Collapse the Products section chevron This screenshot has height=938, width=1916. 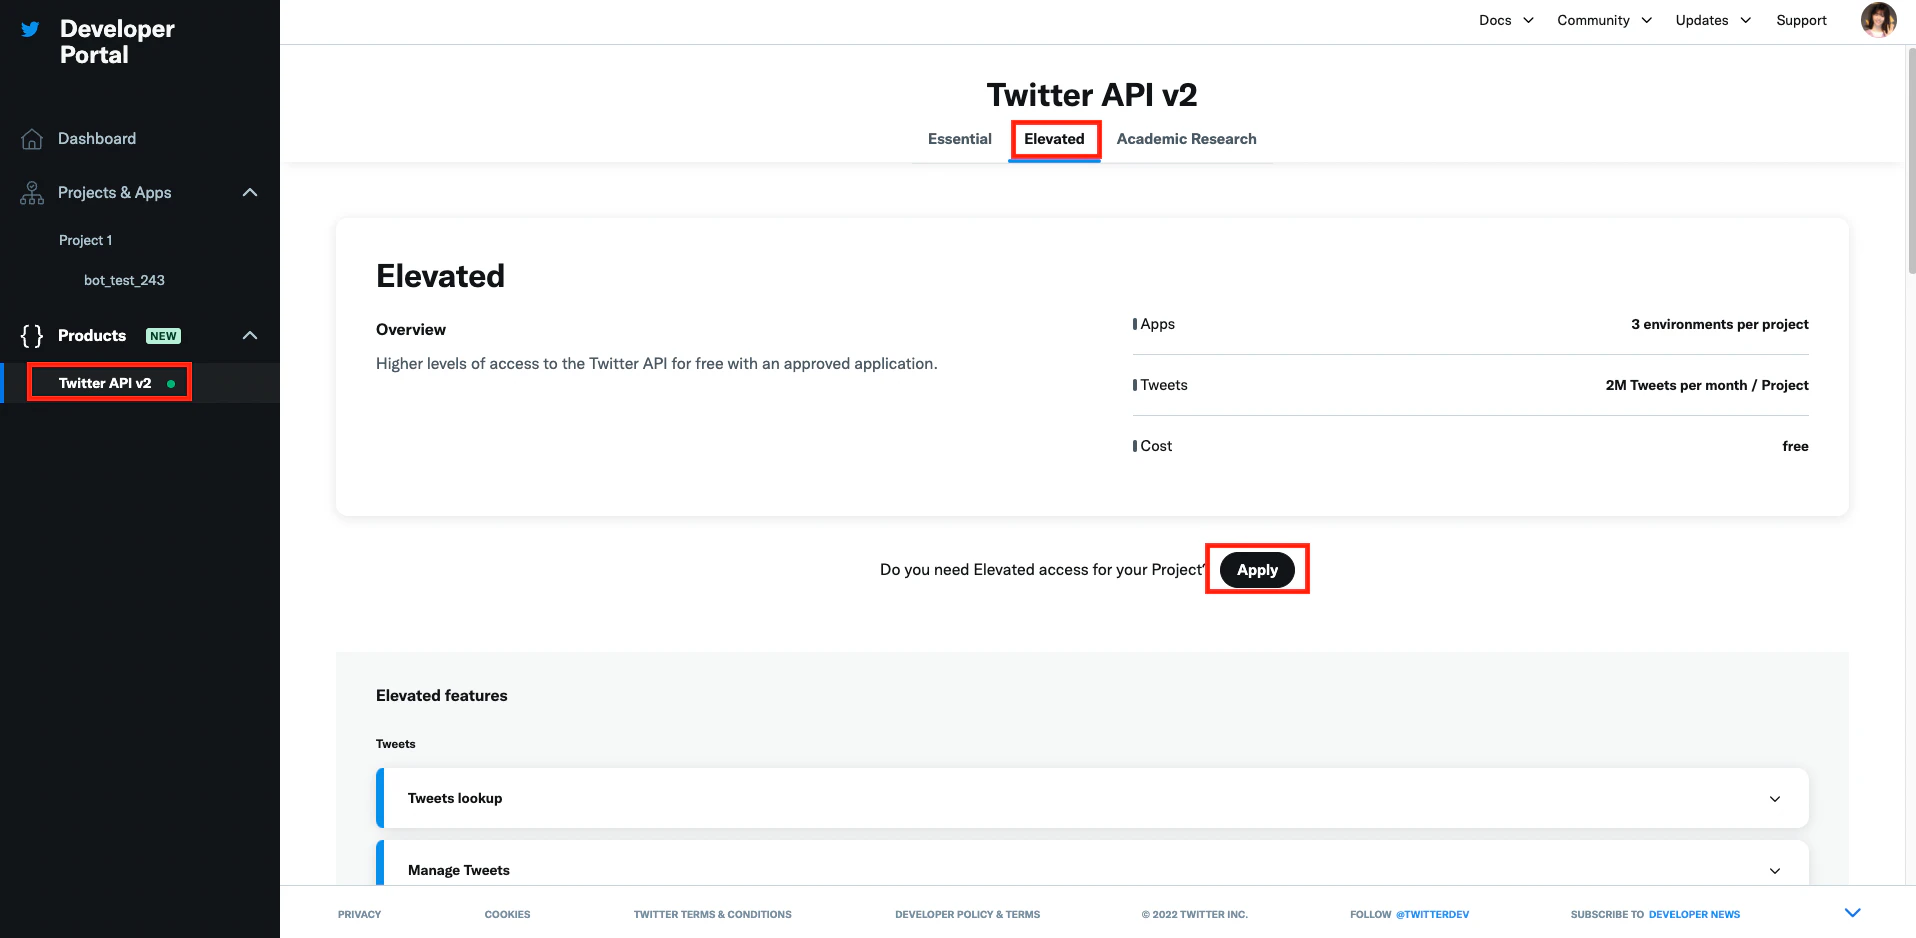(250, 335)
